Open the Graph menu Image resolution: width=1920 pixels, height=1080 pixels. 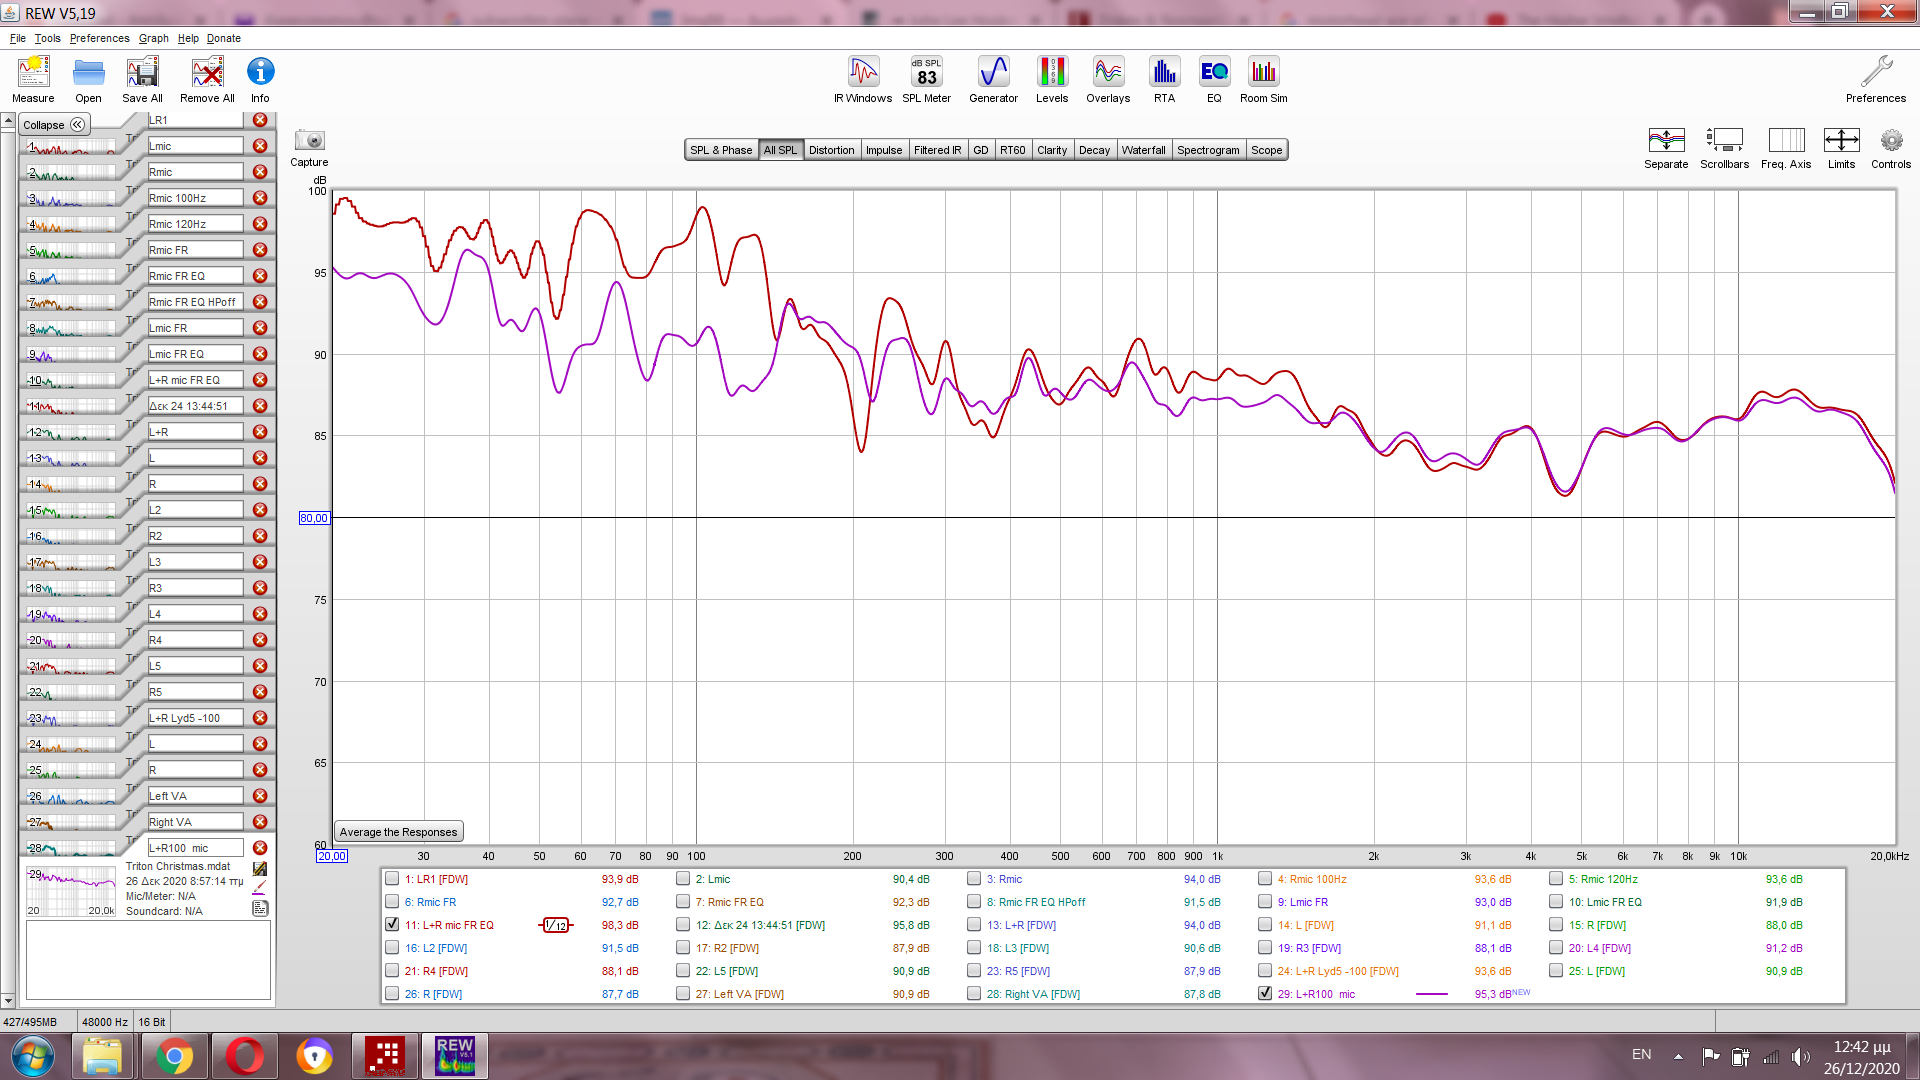[153, 38]
